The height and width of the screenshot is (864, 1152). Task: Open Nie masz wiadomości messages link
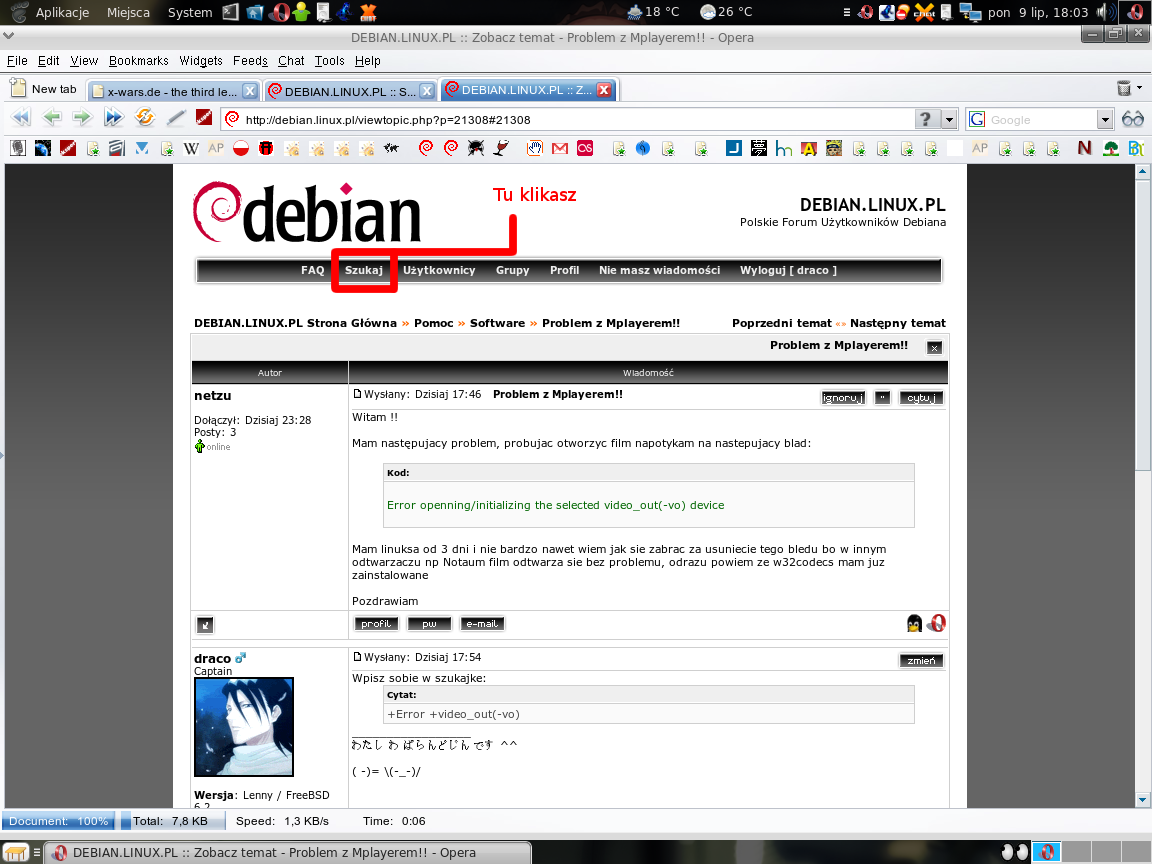(659, 270)
